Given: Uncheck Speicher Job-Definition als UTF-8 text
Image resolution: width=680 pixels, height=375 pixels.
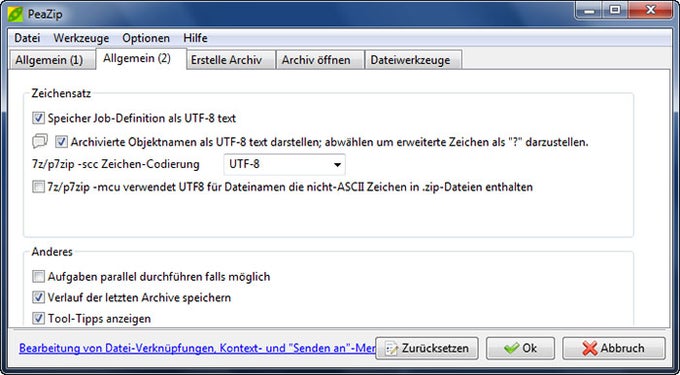Looking at the screenshot, I should tap(39, 118).
